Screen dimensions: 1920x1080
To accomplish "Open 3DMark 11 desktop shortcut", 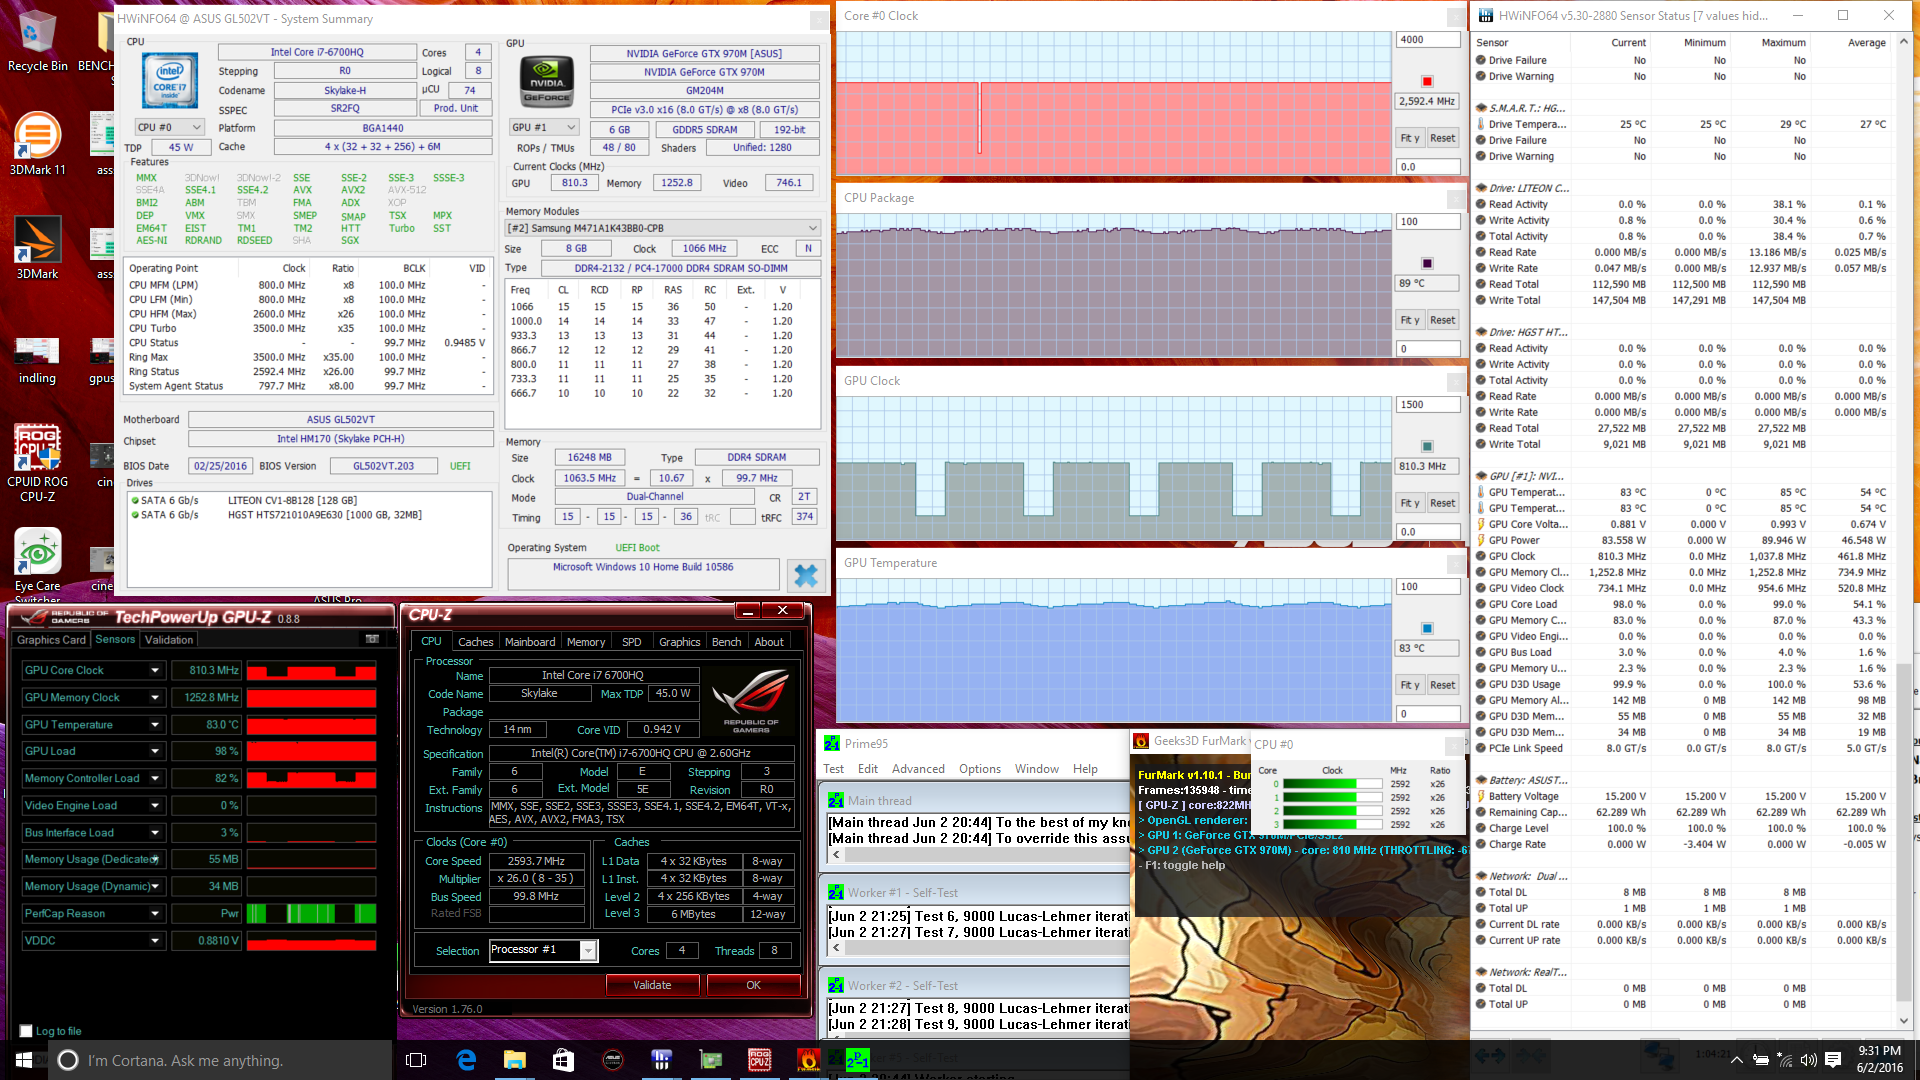I will [x=37, y=145].
